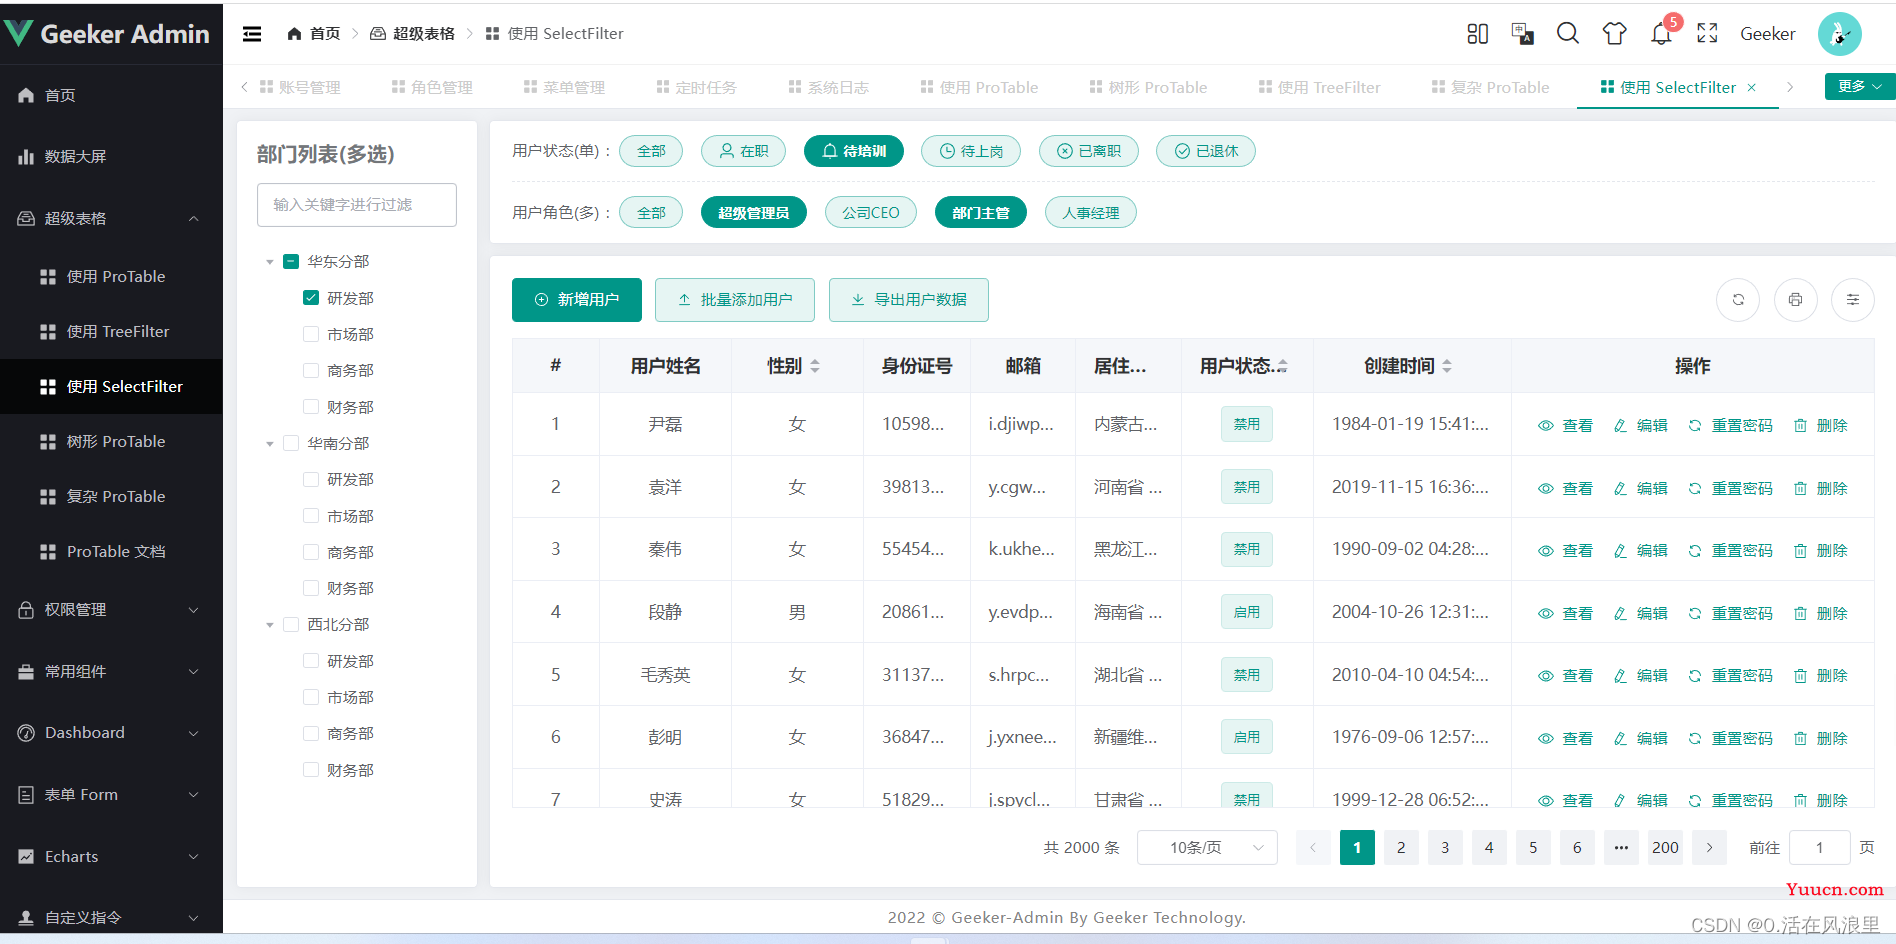View details for user 尹磊

tap(1565, 425)
